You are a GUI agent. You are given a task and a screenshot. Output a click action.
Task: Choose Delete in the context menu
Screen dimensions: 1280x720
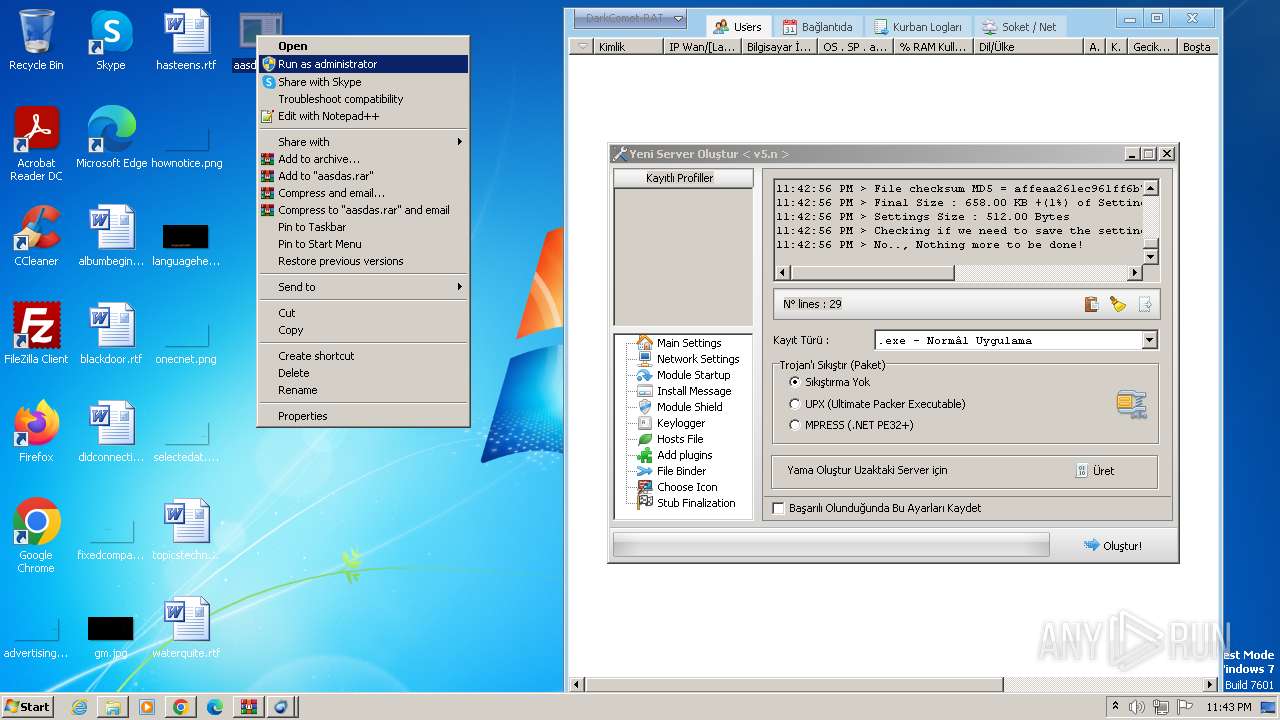[x=364, y=373]
